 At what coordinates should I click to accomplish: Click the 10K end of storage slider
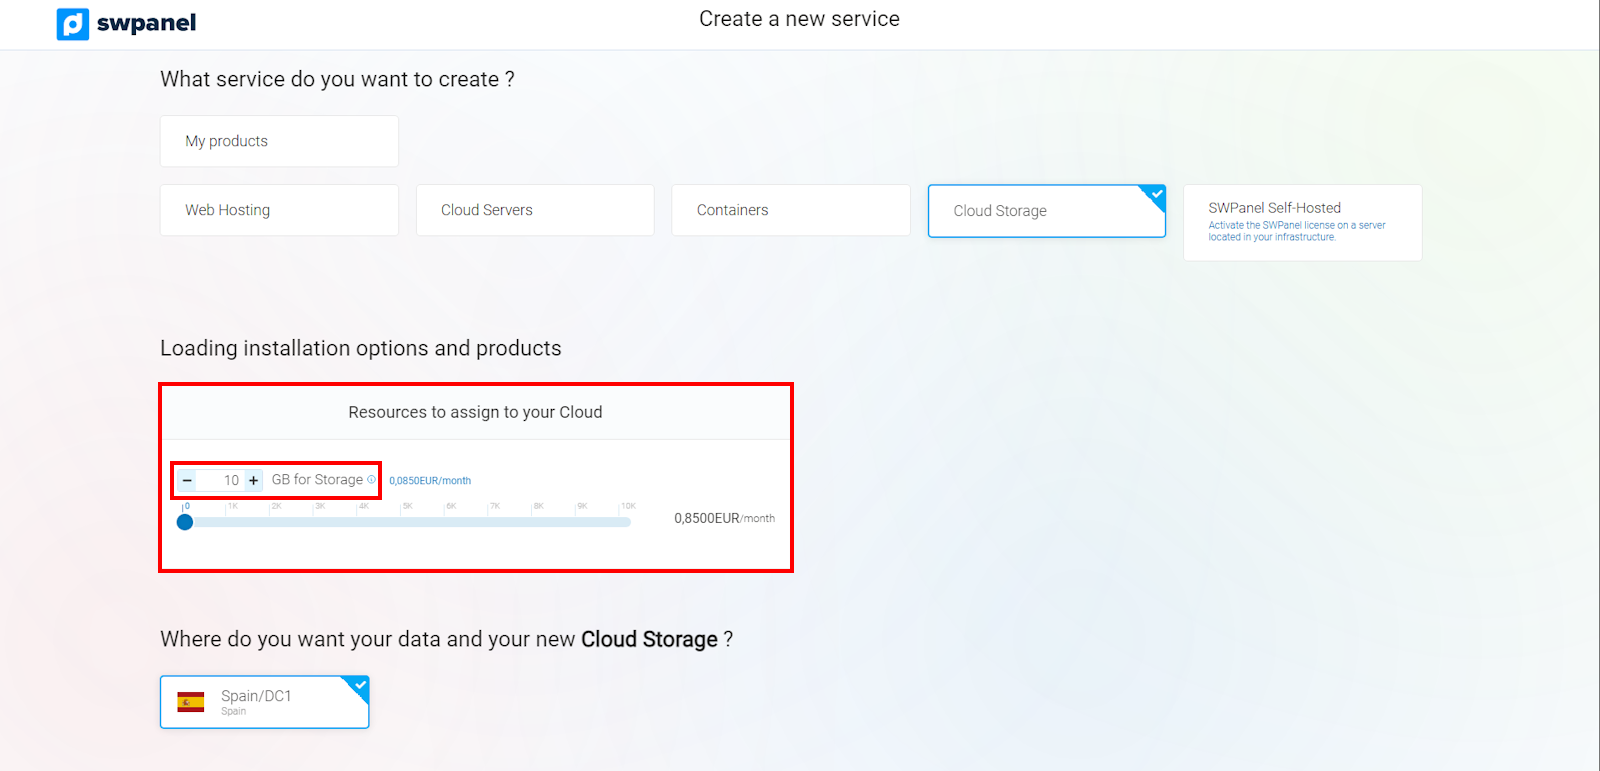tap(627, 522)
